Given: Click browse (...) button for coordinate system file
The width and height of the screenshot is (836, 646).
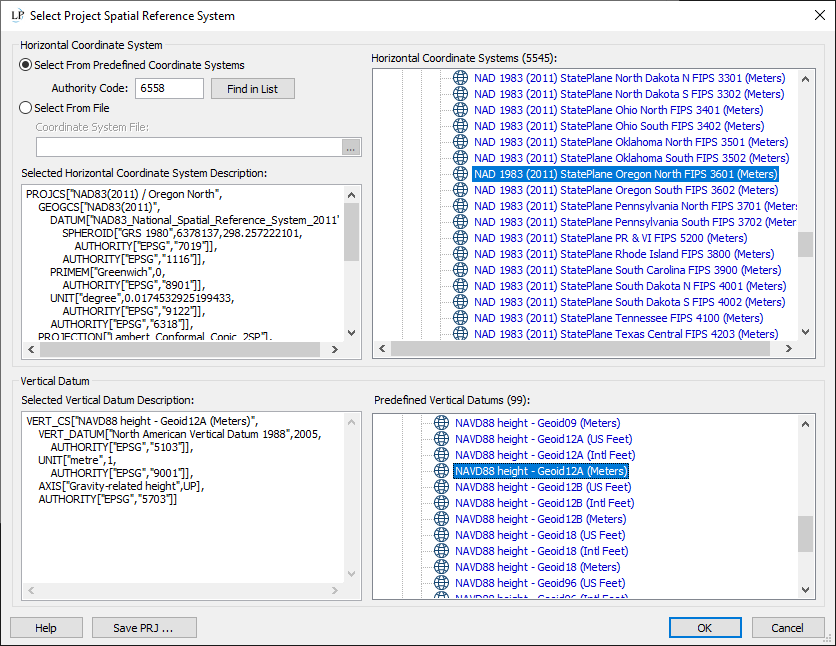Looking at the screenshot, I should click(351, 148).
